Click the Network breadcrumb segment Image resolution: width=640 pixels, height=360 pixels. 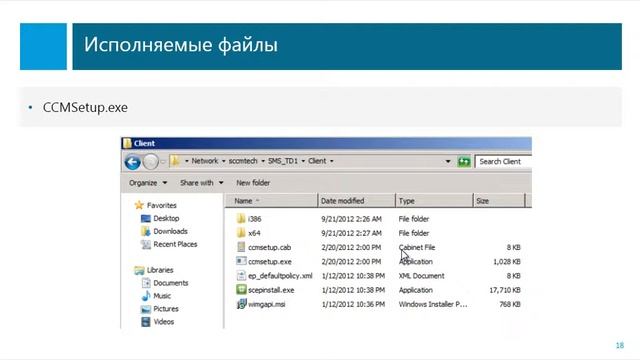(x=205, y=161)
